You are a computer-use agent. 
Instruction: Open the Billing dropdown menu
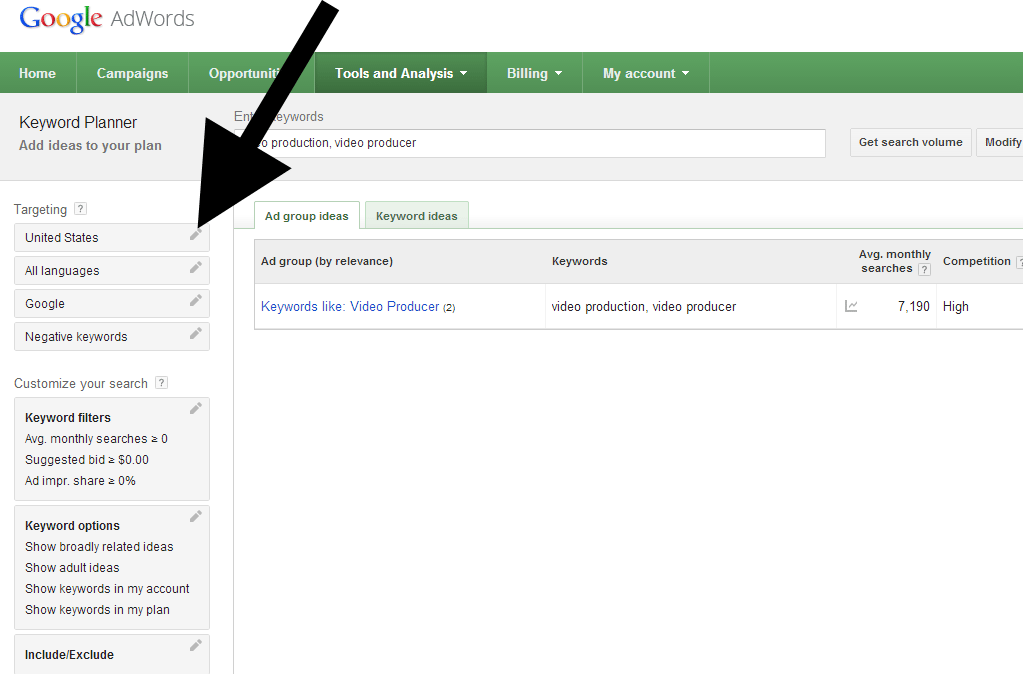[534, 73]
